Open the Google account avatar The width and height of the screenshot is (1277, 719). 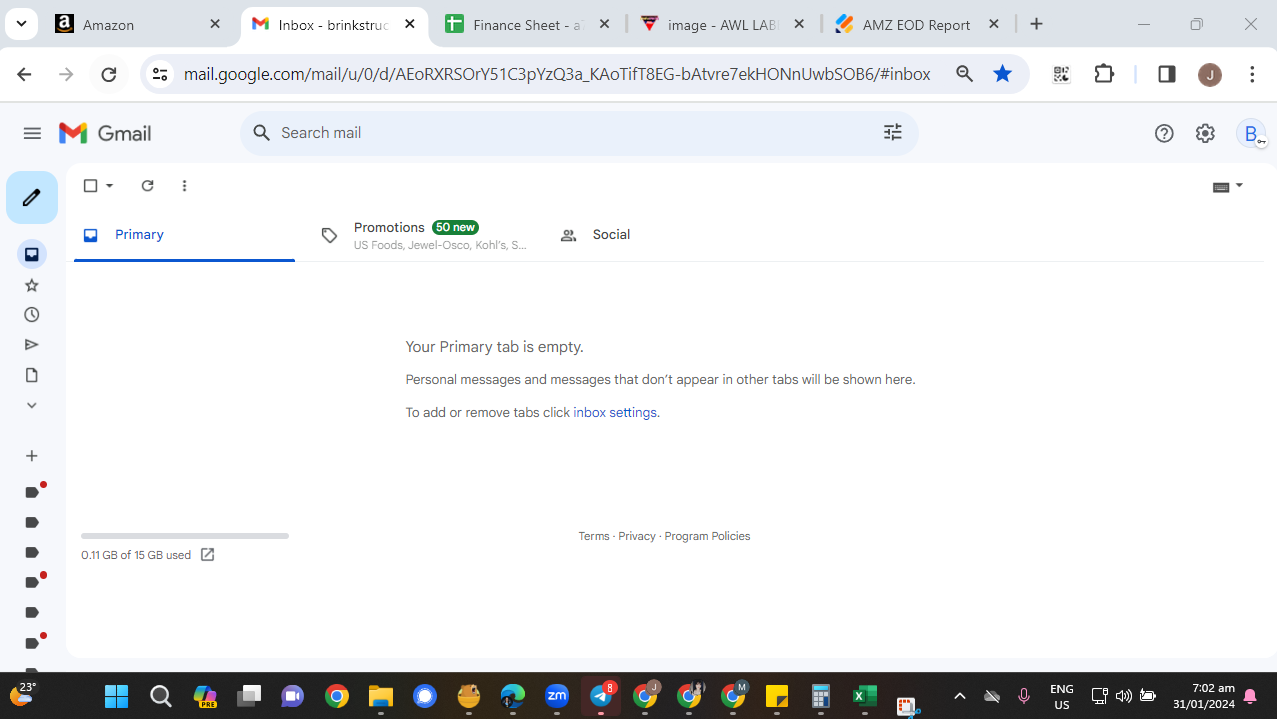[1251, 133]
